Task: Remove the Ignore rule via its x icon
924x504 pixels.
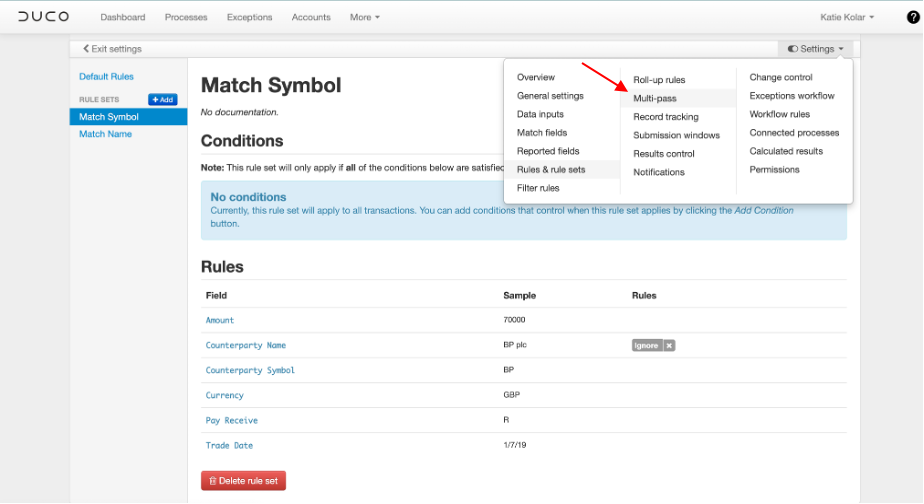Action: click(669, 346)
